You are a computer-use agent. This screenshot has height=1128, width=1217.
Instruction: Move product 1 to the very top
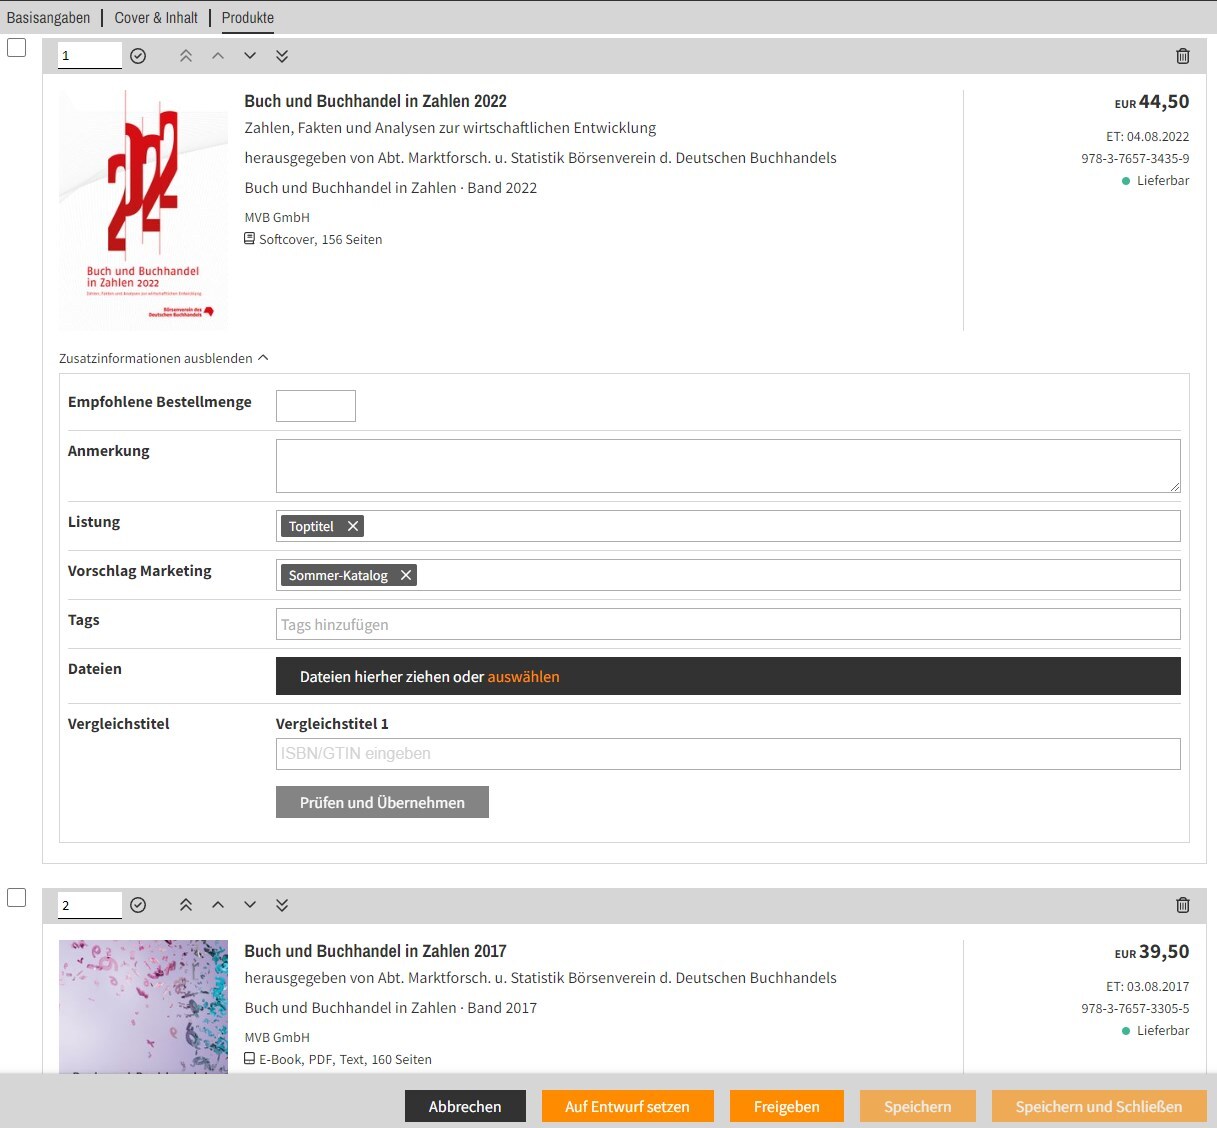(x=186, y=56)
